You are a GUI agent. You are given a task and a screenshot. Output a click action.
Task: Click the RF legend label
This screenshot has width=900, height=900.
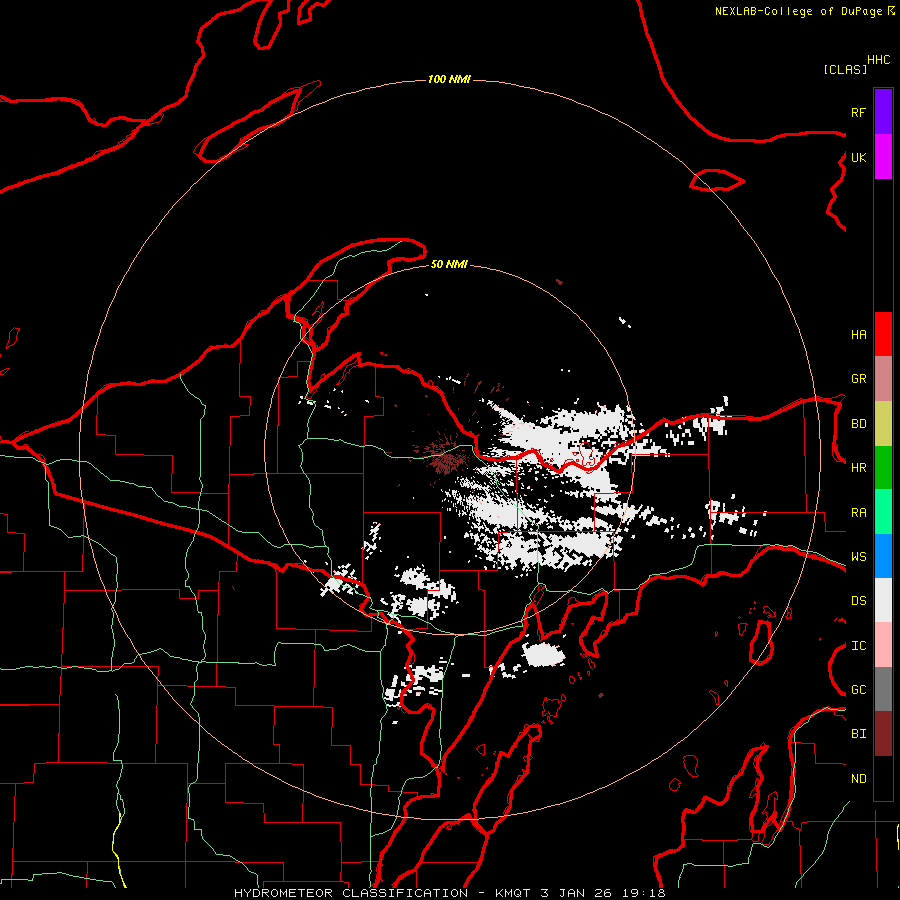(x=858, y=112)
